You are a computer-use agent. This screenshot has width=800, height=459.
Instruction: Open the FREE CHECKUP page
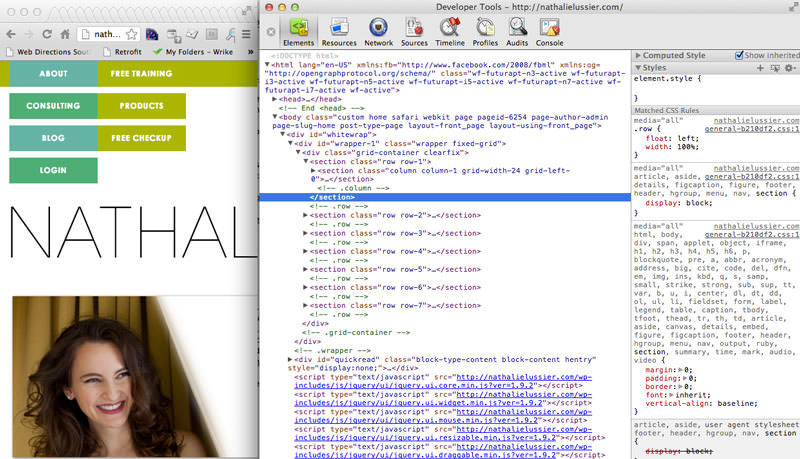[x=141, y=138]
